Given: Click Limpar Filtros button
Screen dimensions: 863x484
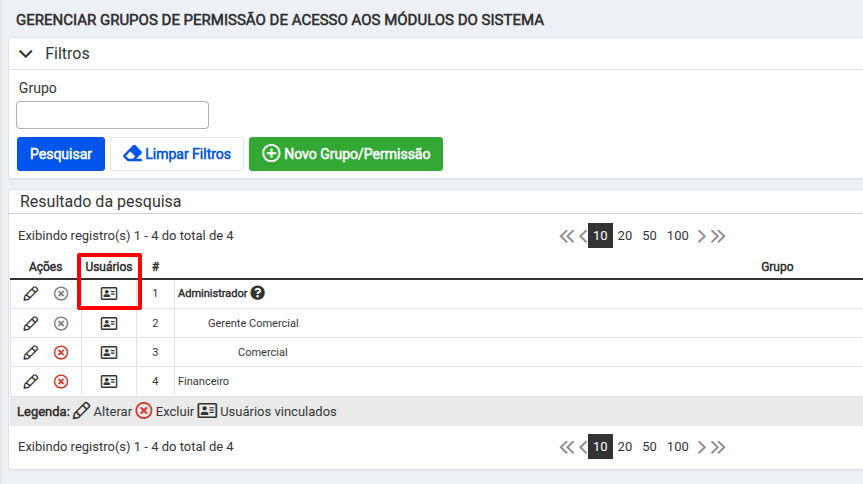Looking at the screenshot, I should (x=177, y=154).
